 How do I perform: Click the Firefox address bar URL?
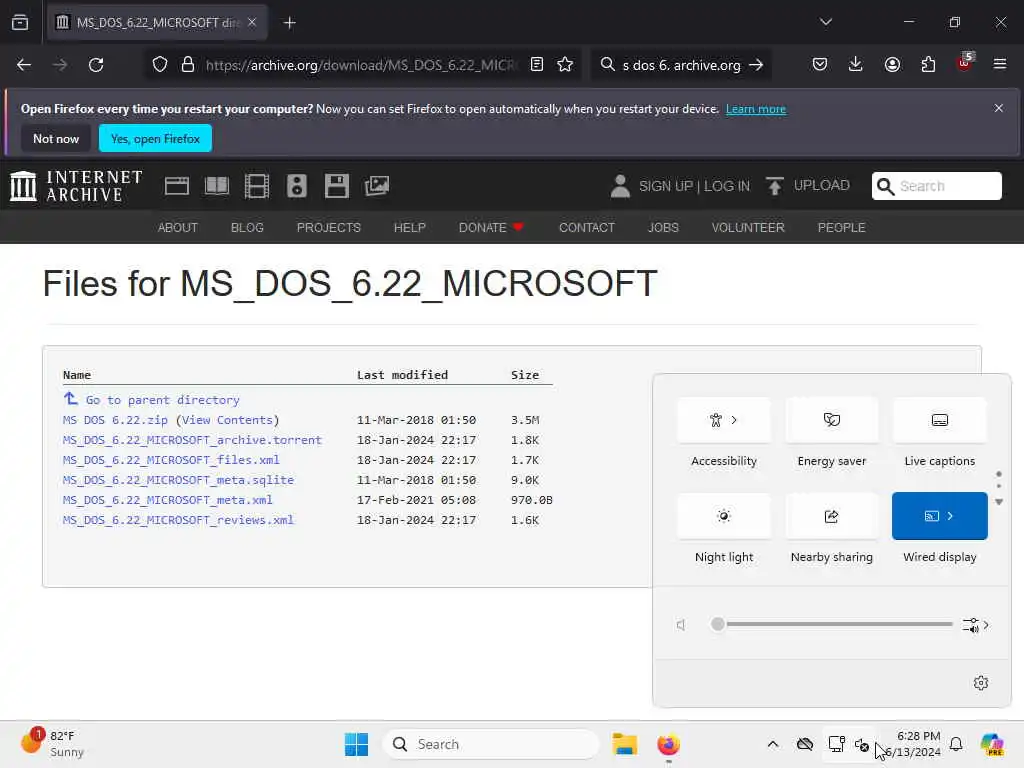(x=361, y=65)
